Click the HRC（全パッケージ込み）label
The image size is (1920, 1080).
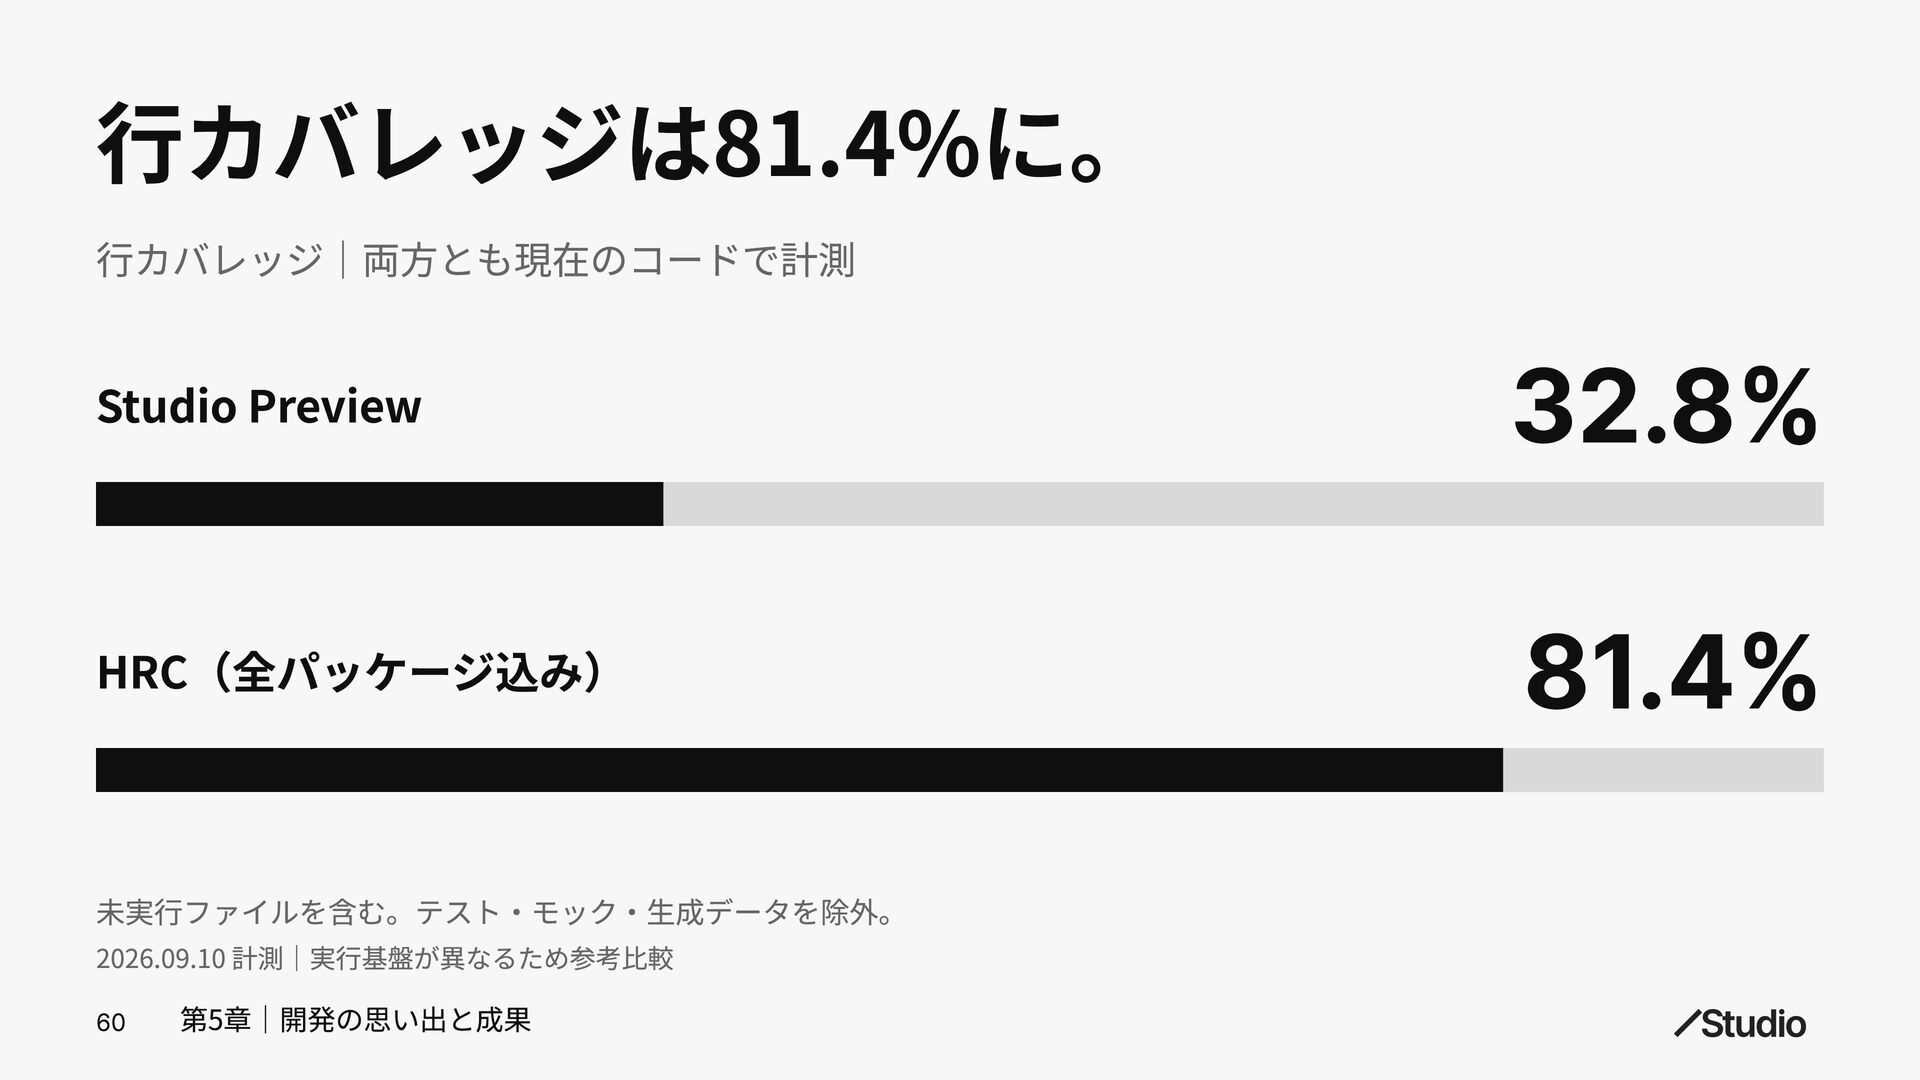[x=352, y=672]
